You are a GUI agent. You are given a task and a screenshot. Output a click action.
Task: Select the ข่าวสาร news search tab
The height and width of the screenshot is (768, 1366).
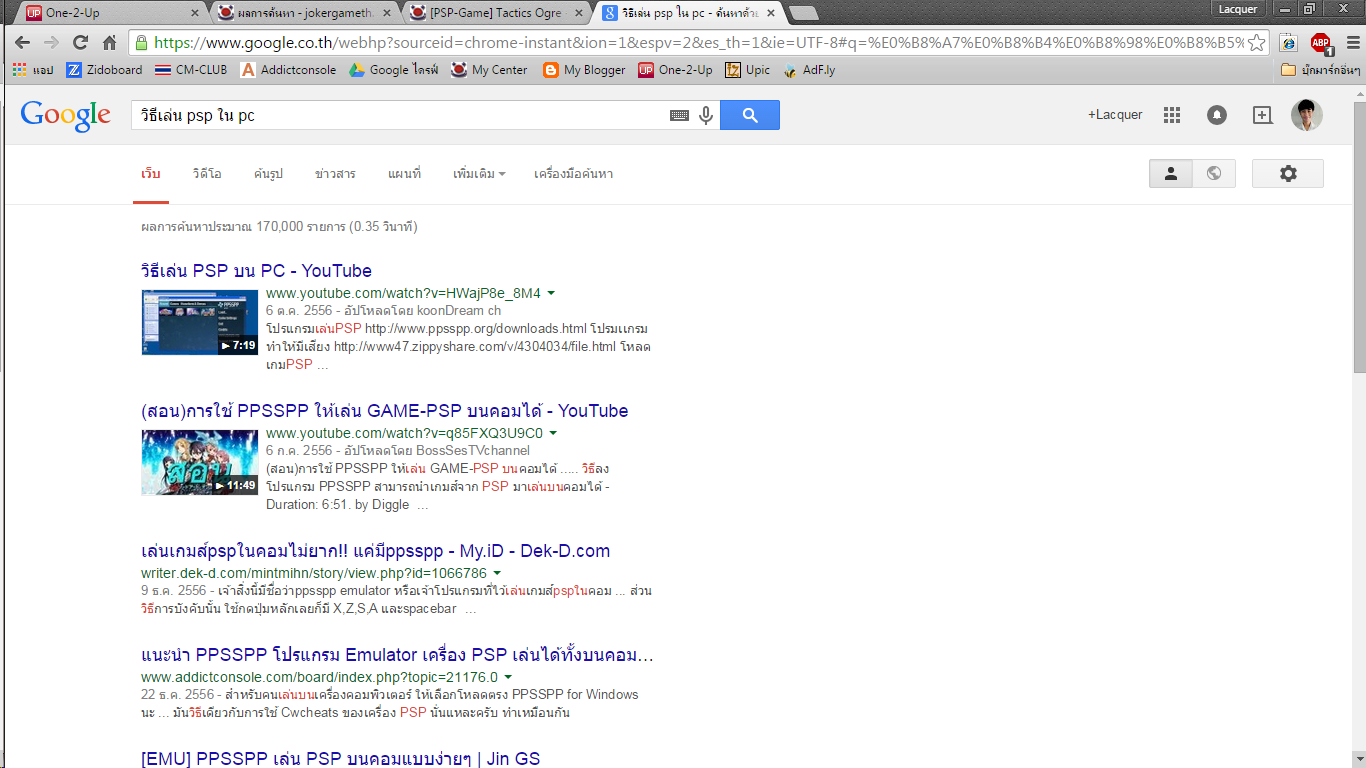335,174
